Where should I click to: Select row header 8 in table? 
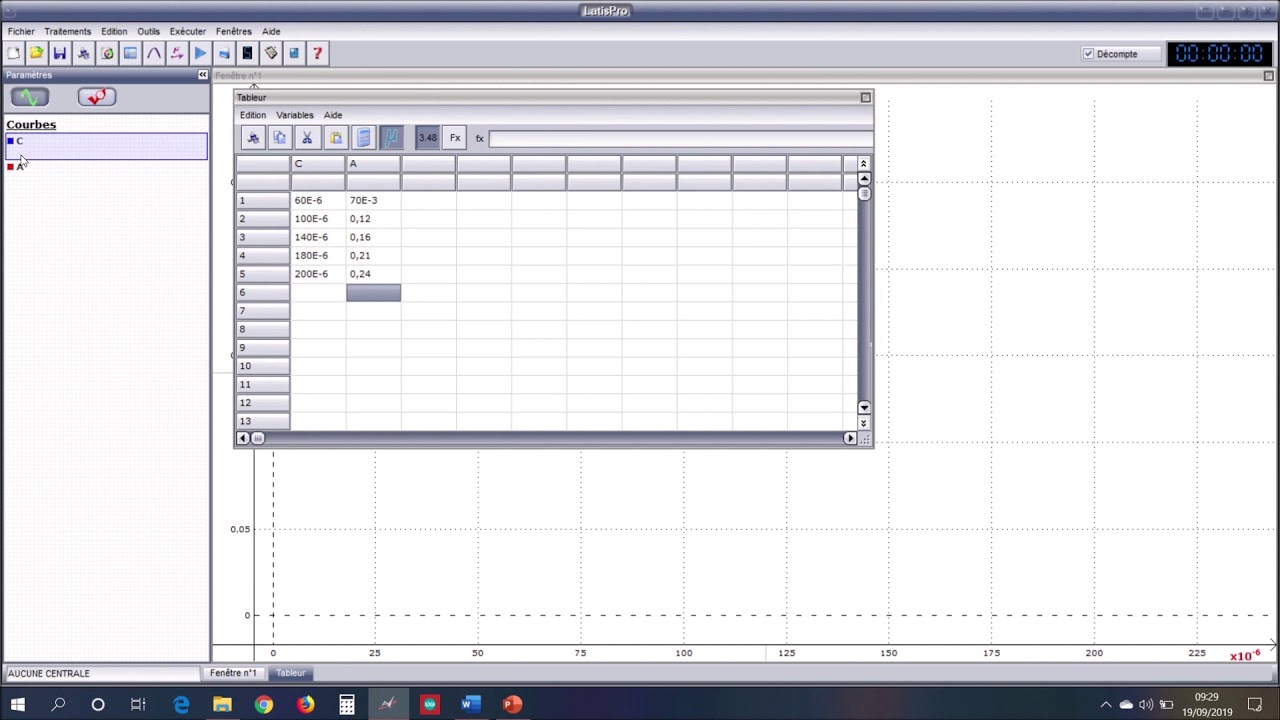[x=263, y=329]
